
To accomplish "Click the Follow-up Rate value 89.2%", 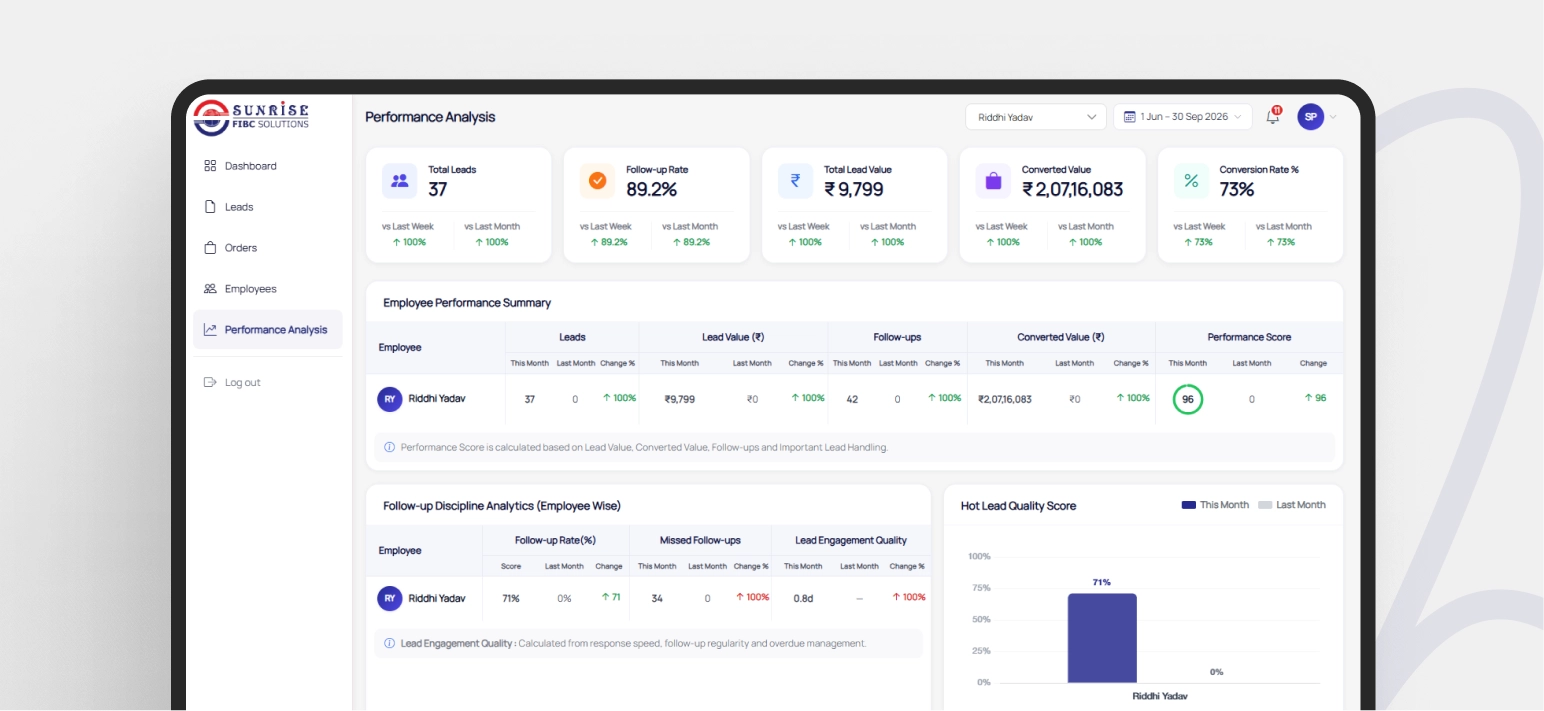I will click(652, 189).
